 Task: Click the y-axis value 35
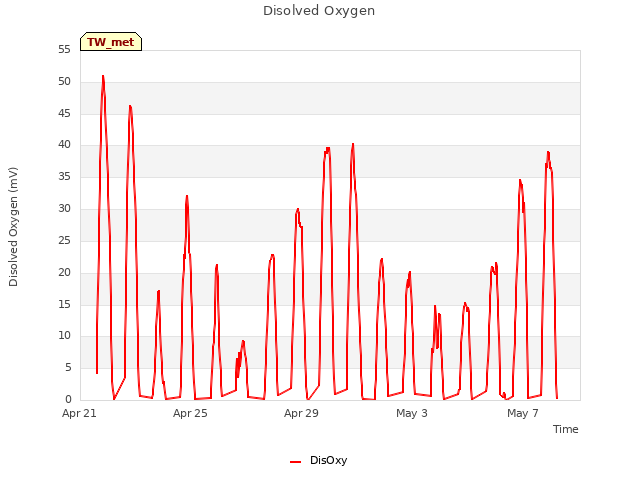[x=64, y=177]
